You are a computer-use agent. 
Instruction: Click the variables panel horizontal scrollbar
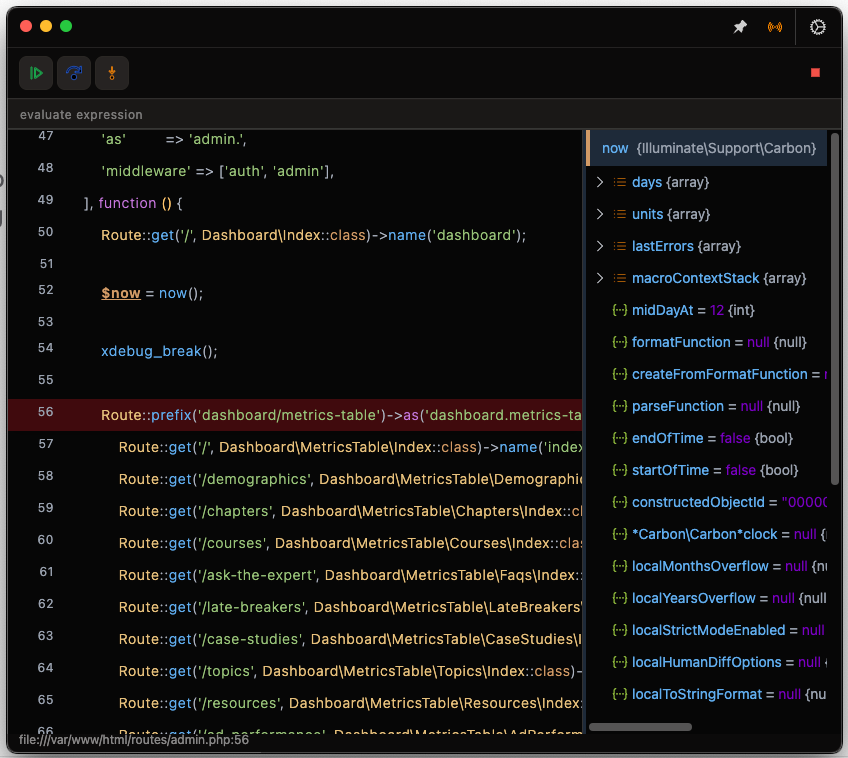(640, 727)
